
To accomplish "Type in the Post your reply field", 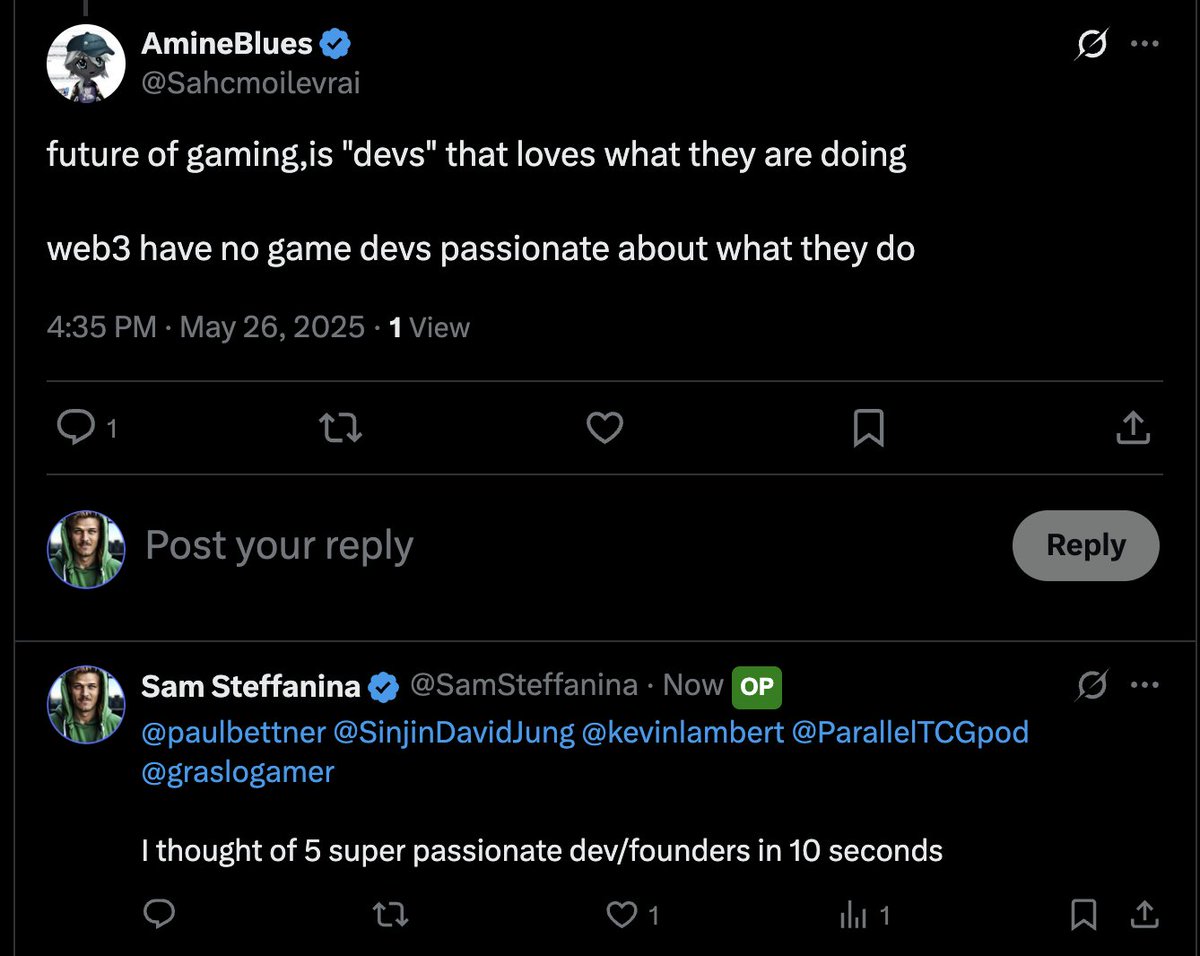I will point(500,546).
